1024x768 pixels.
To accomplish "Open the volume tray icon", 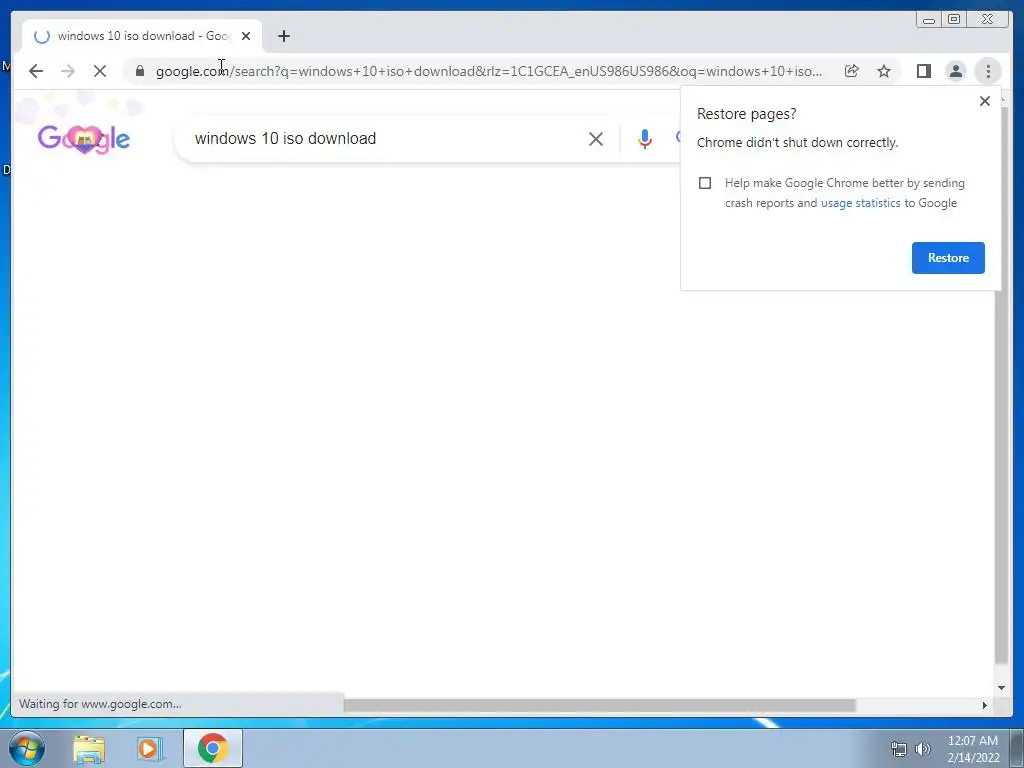I will coord(923,749).
